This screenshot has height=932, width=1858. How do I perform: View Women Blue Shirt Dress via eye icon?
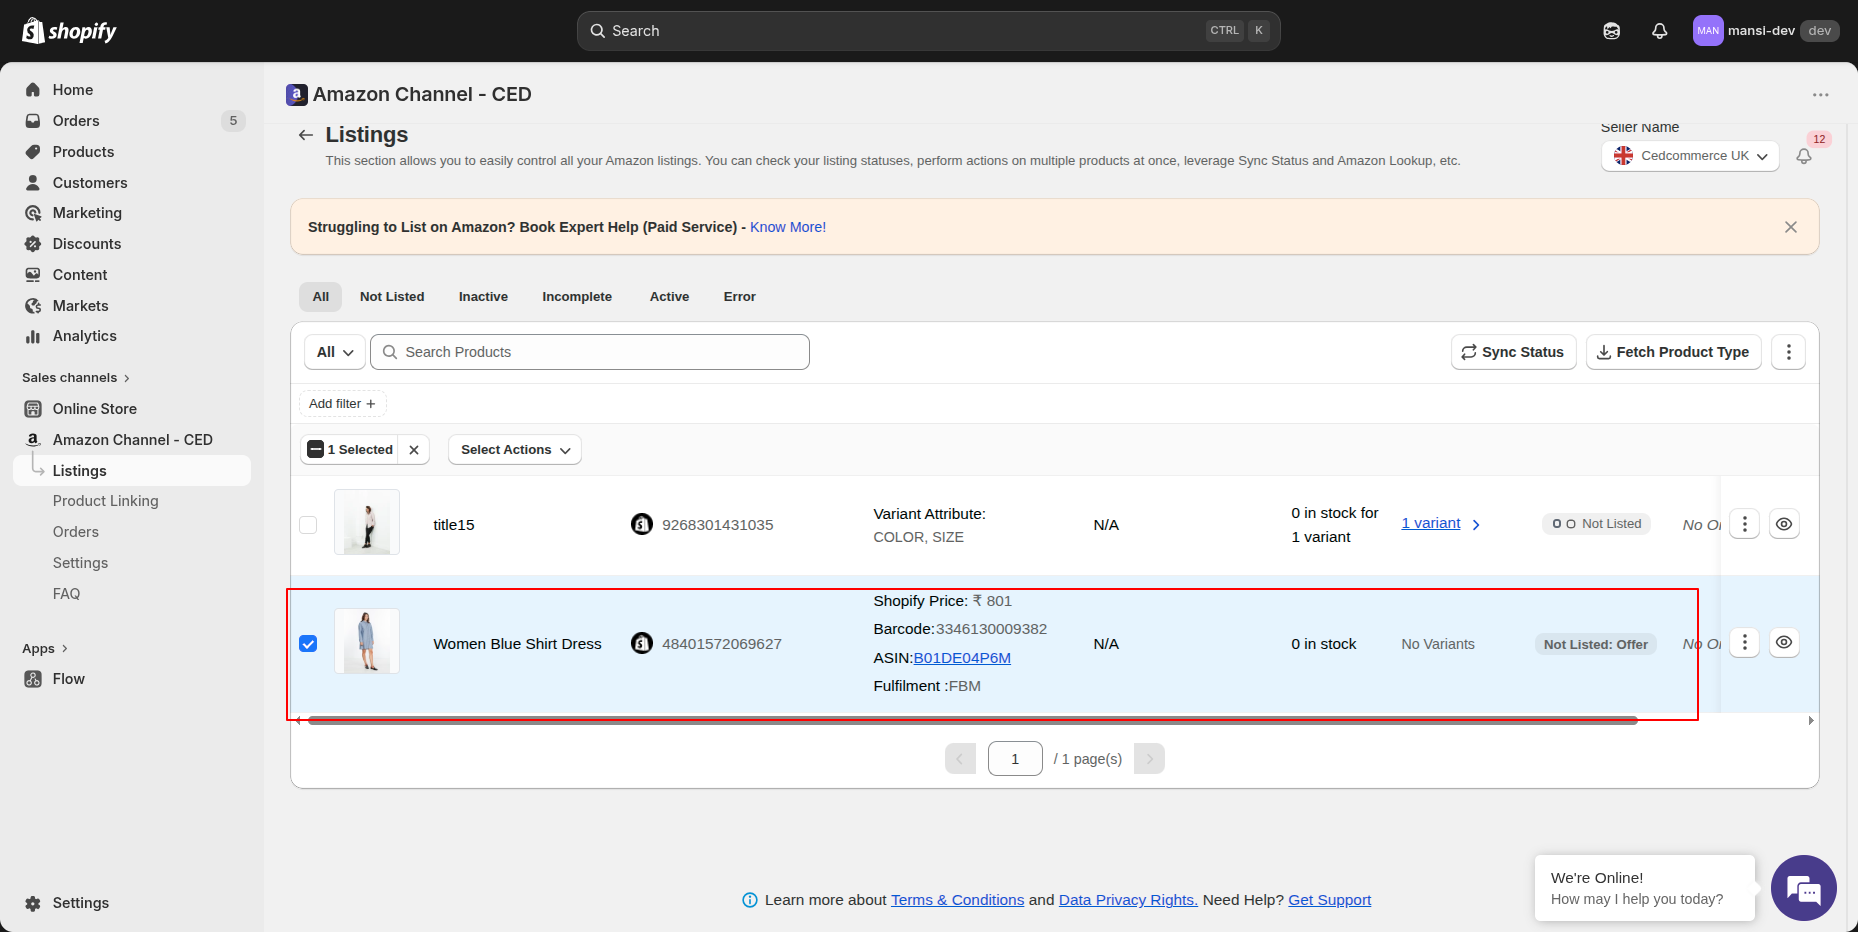point(1784,642)
